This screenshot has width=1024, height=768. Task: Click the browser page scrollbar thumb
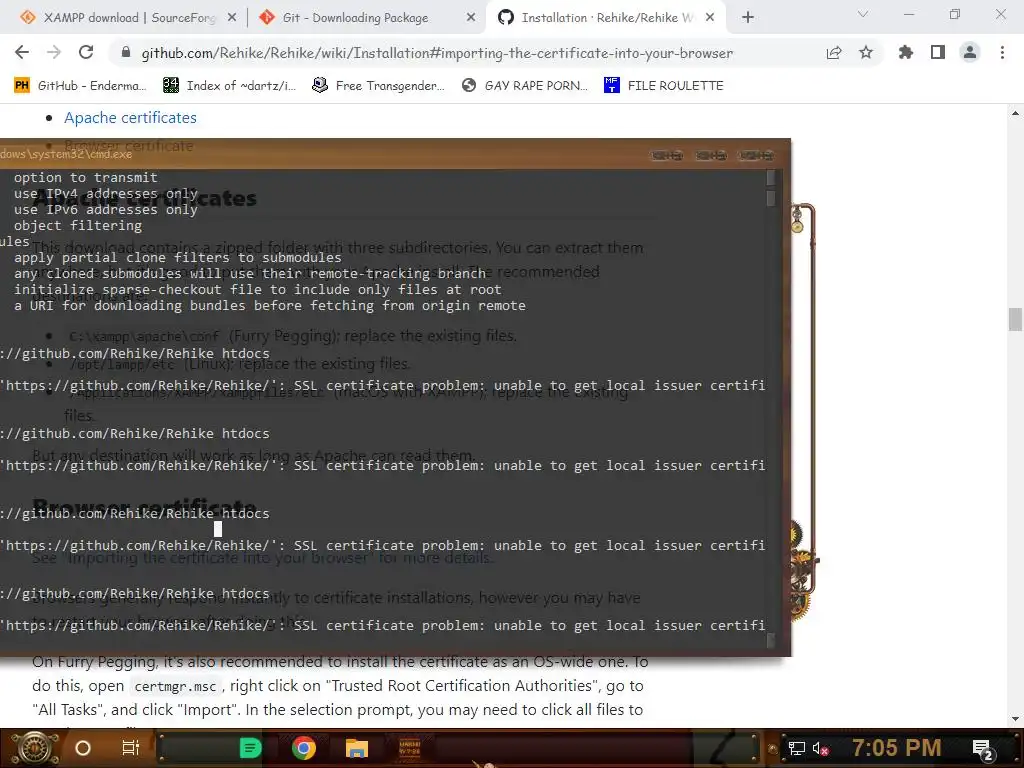coord(1015,319)
